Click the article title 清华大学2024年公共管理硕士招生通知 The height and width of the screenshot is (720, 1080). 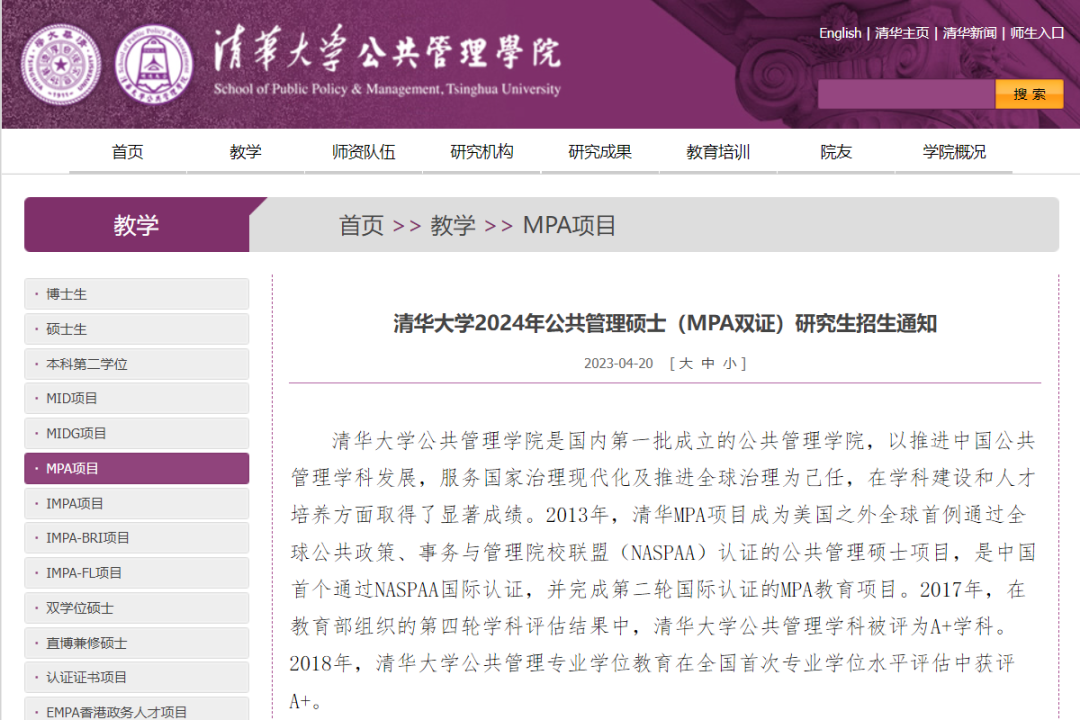point(665,323)
